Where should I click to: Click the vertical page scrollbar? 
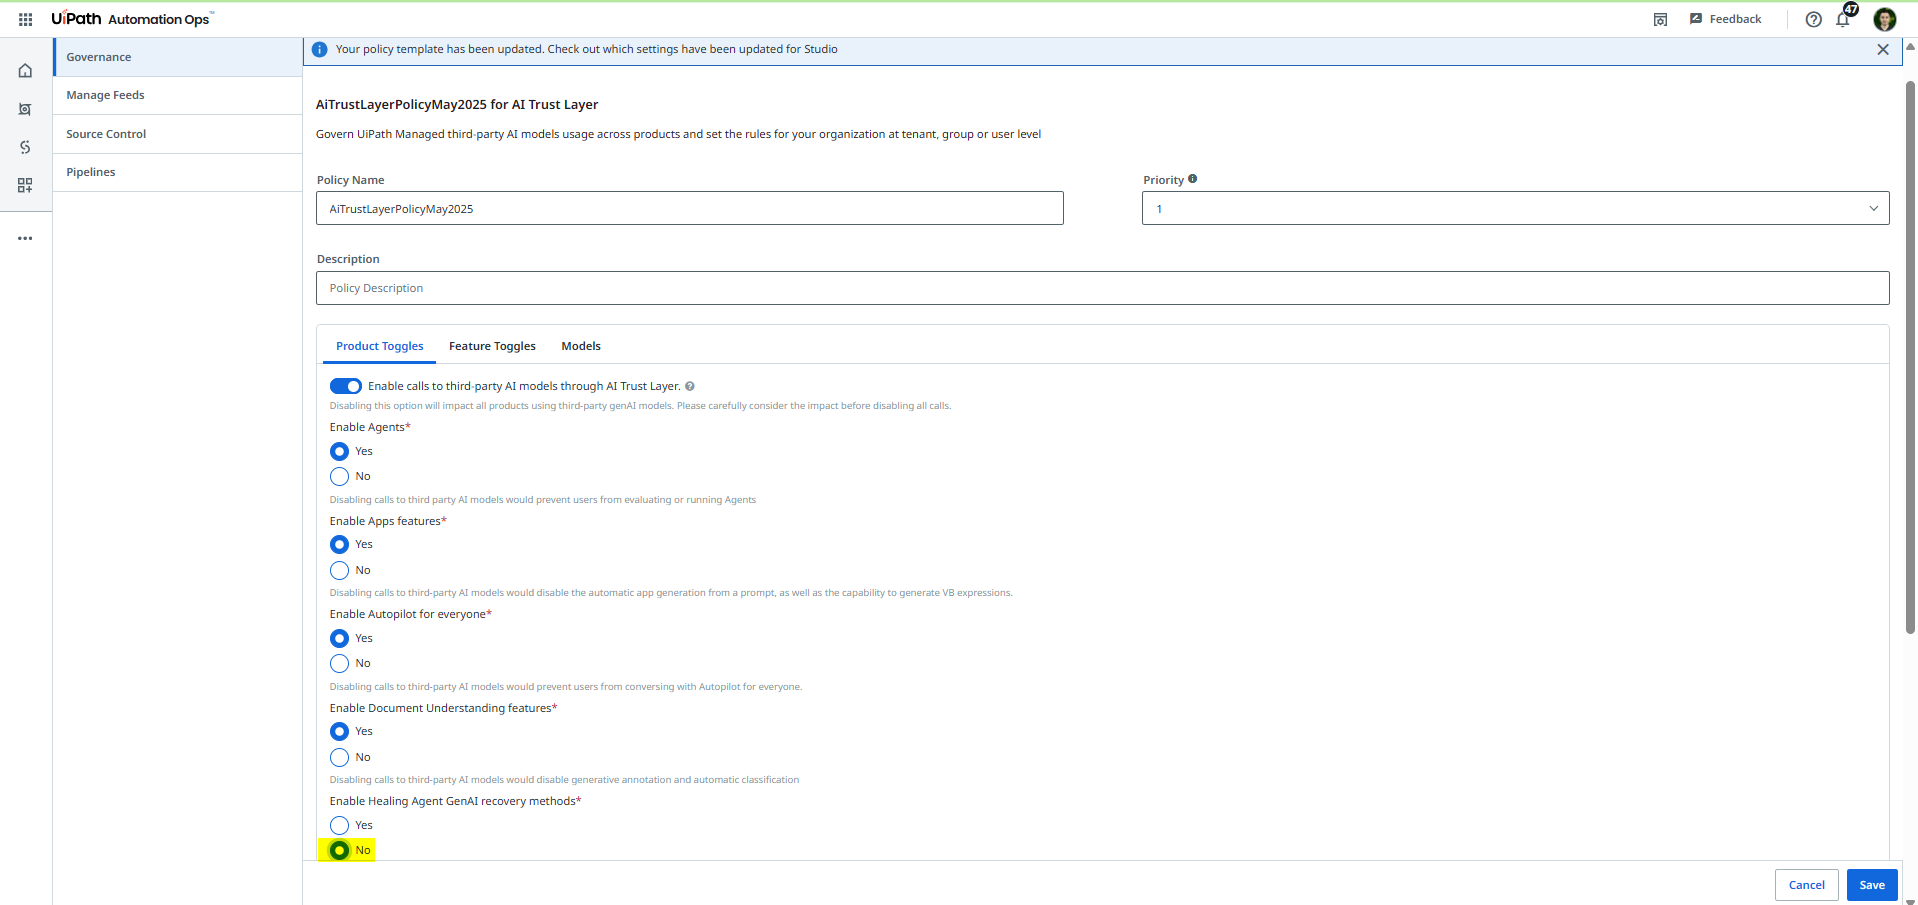(x=1910, y=357)
